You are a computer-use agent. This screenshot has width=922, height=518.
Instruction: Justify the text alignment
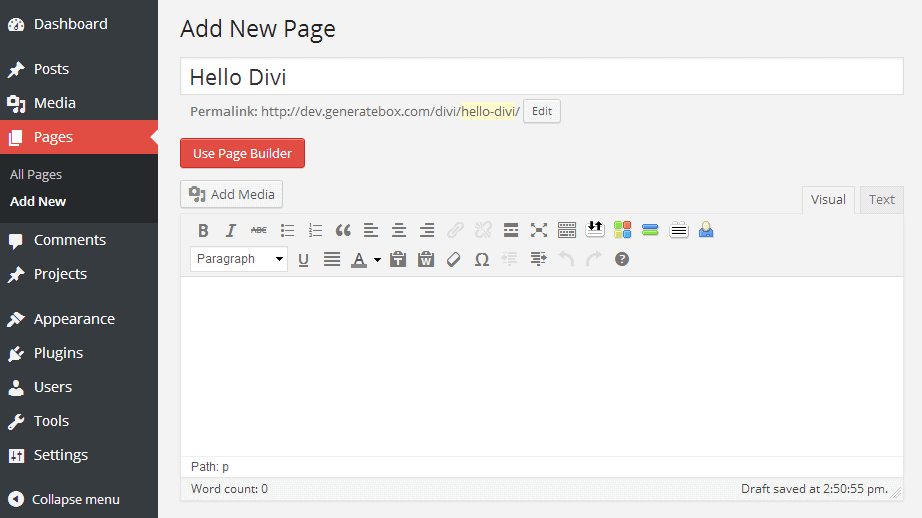point(332,259)
